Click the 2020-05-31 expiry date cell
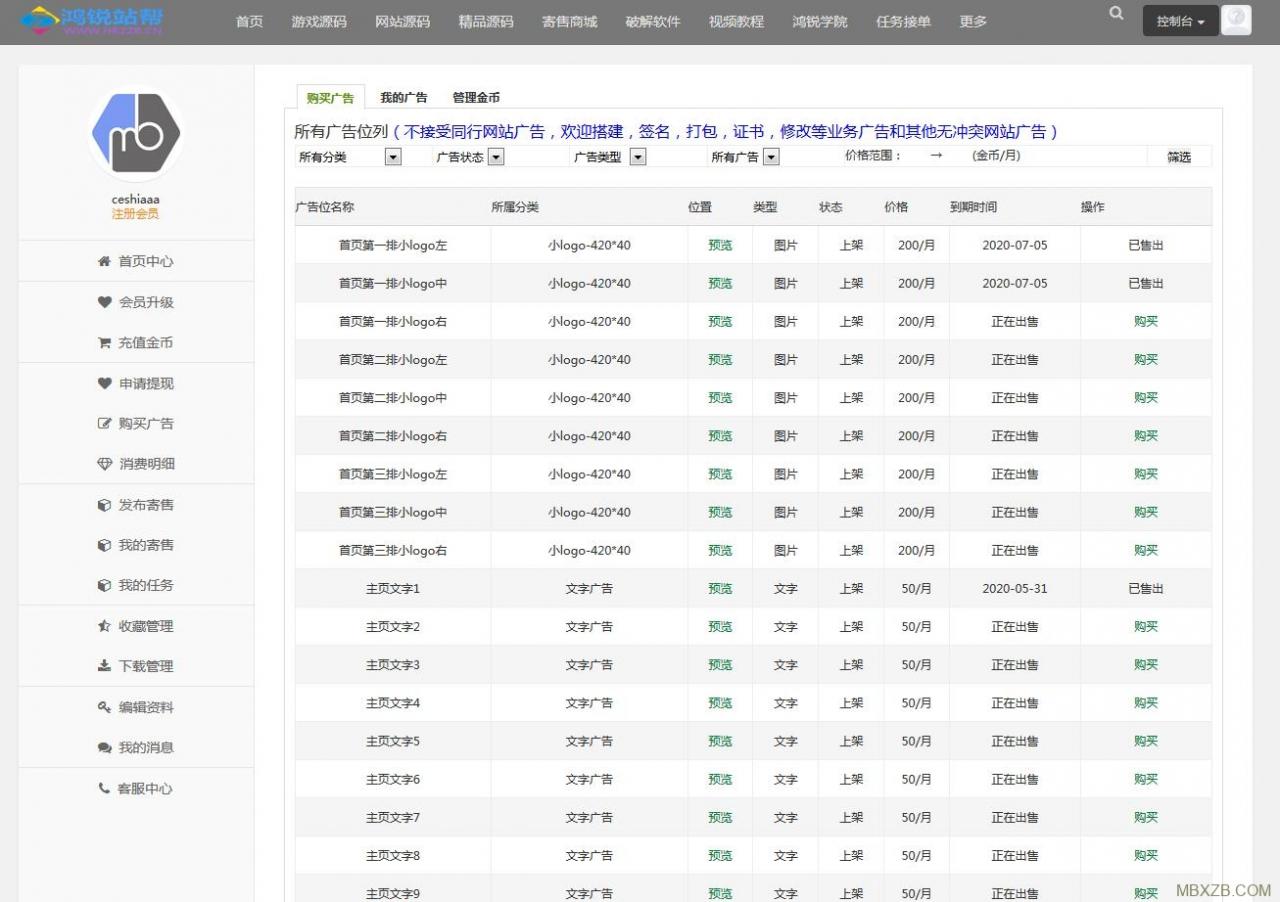The image size is (1280, 902). [x=1015, y=588]
